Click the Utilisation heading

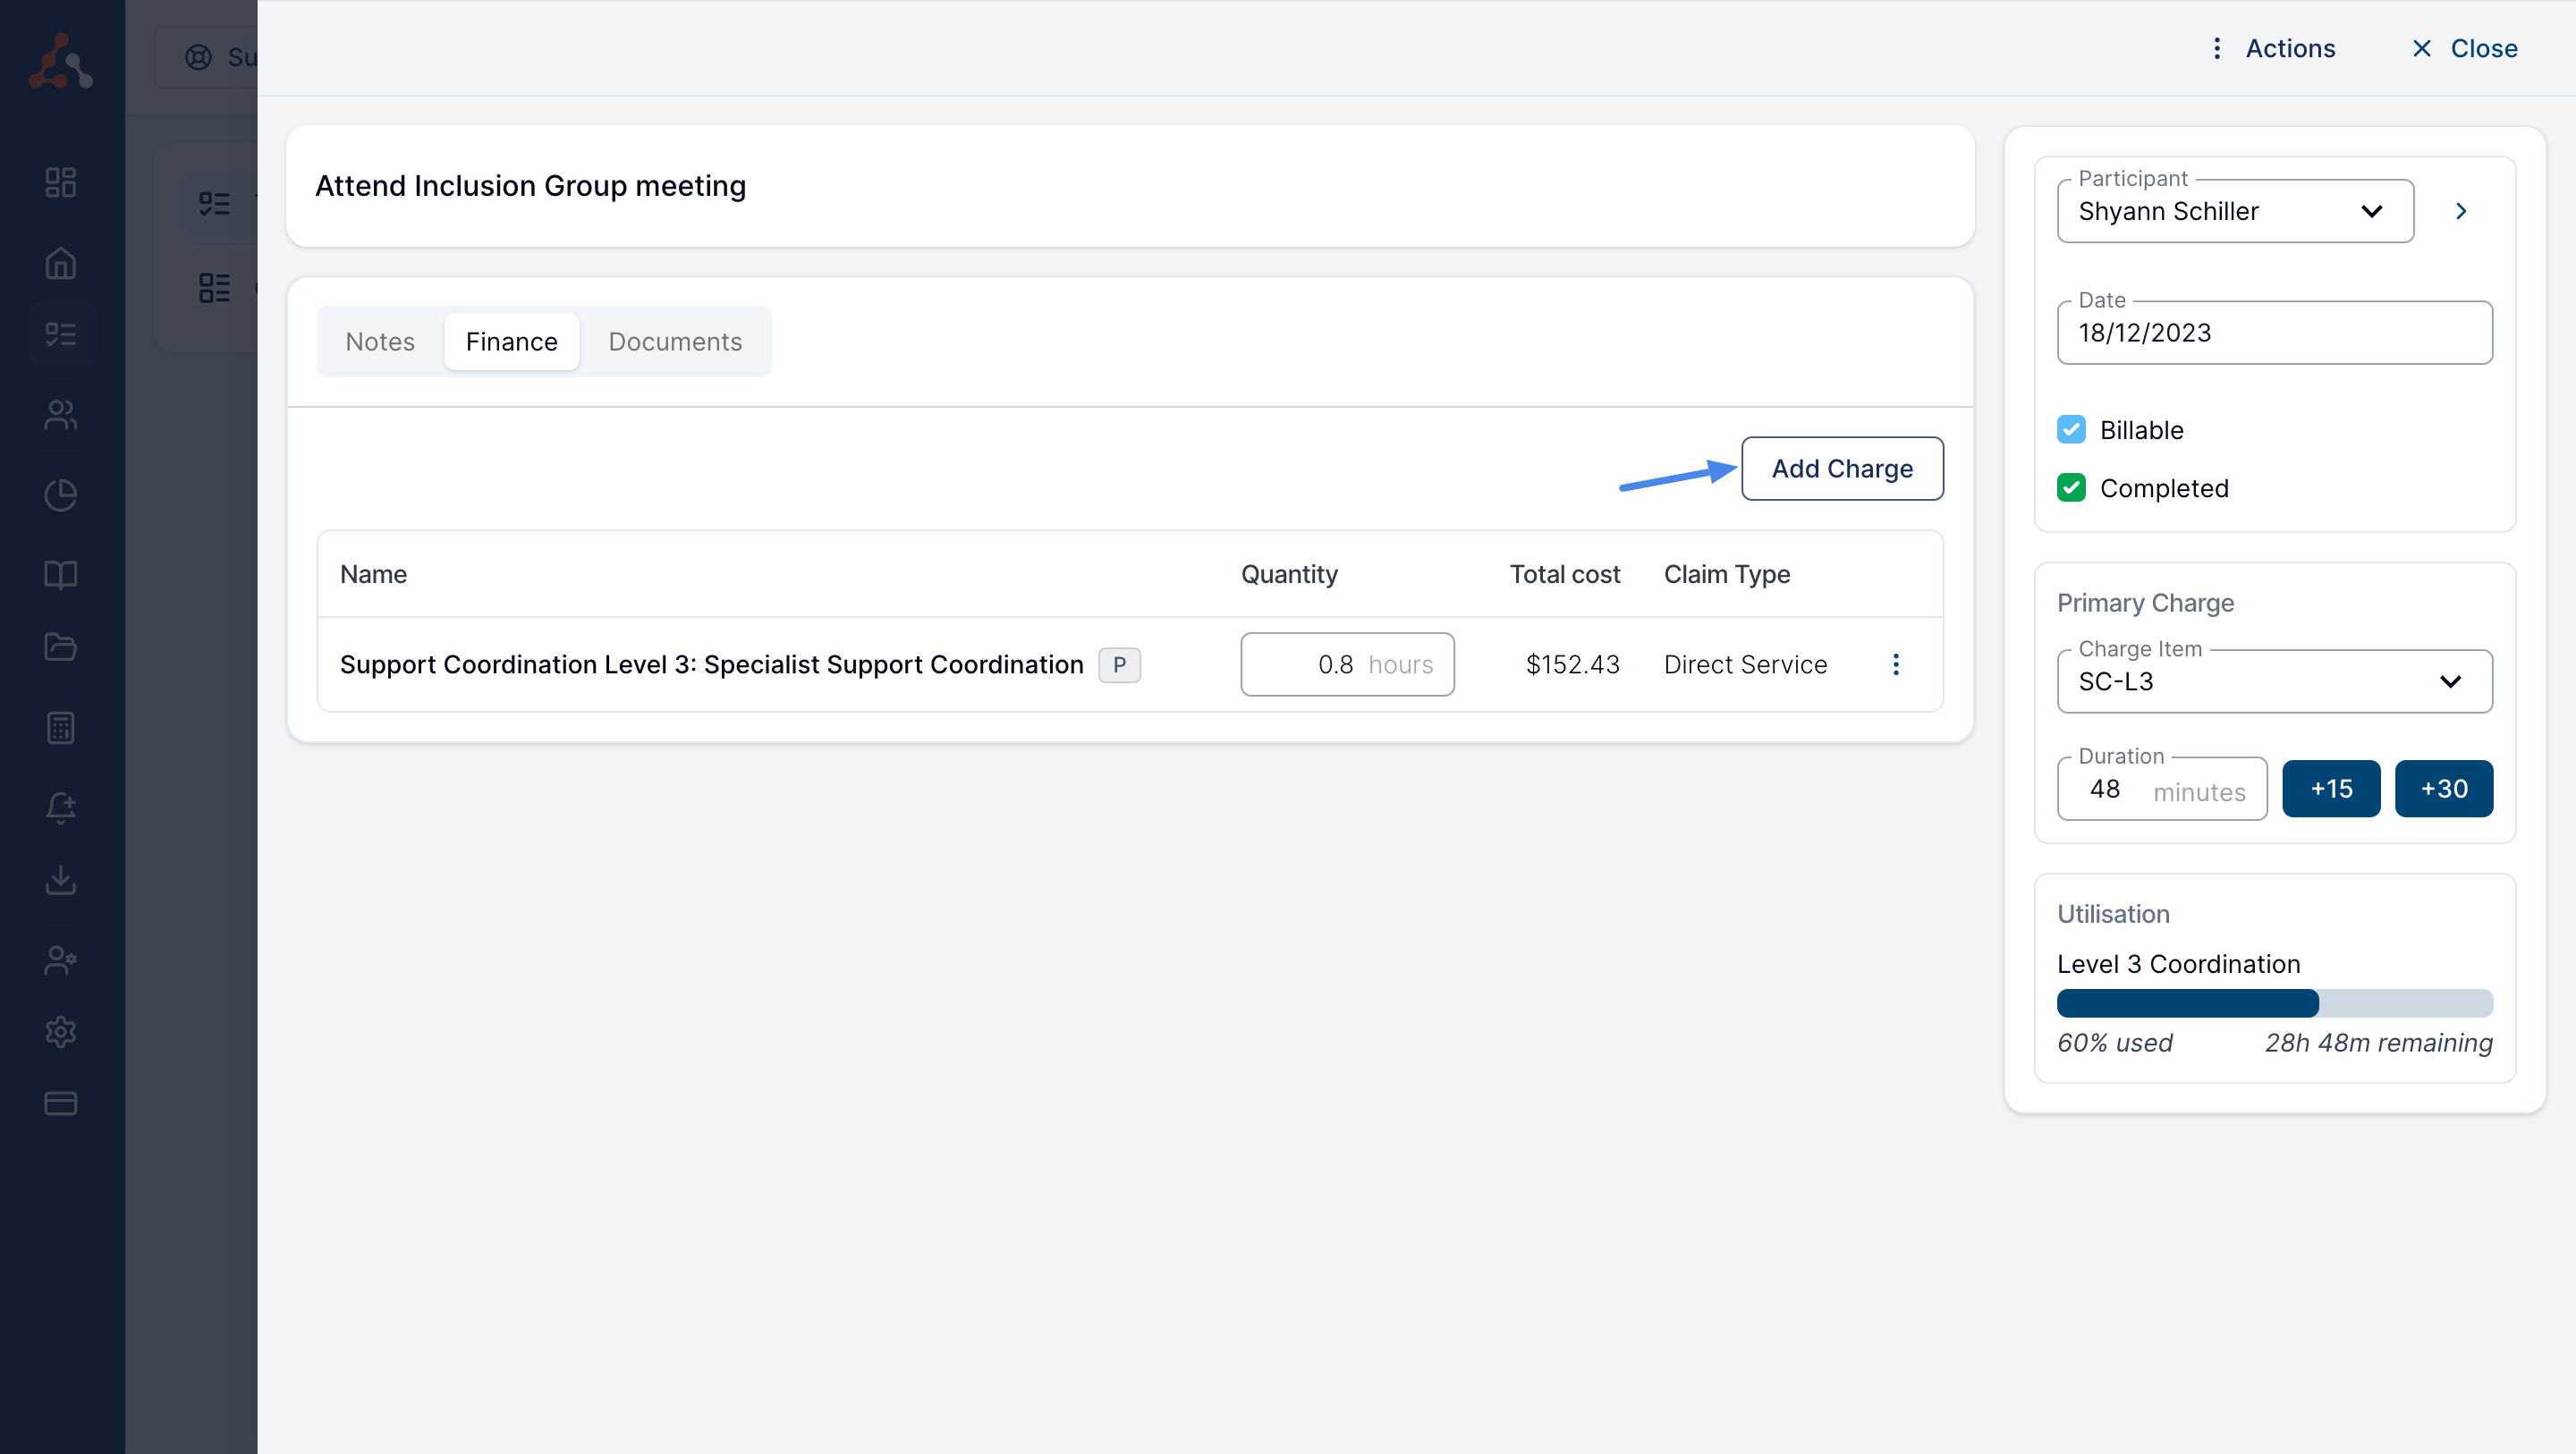[x=2113, y=914]
